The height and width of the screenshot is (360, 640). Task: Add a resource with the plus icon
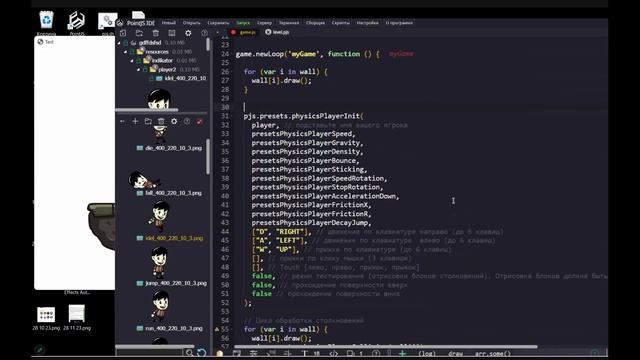point(135,122)
